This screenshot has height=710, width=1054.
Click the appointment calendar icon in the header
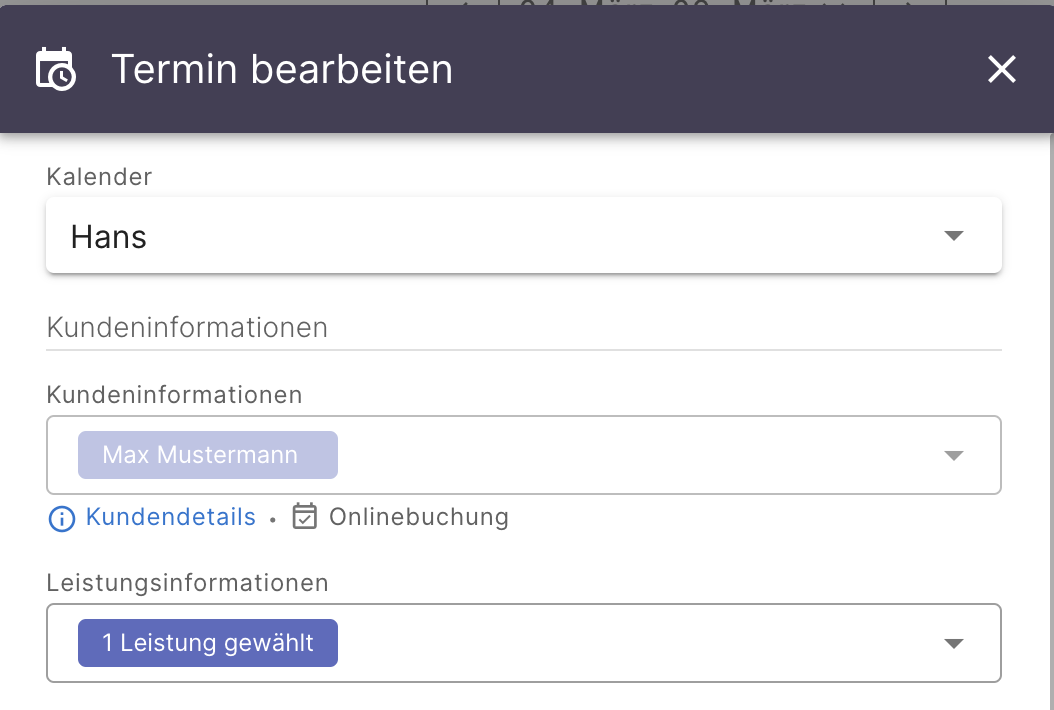pyautogui.click(x=55, y=69)
